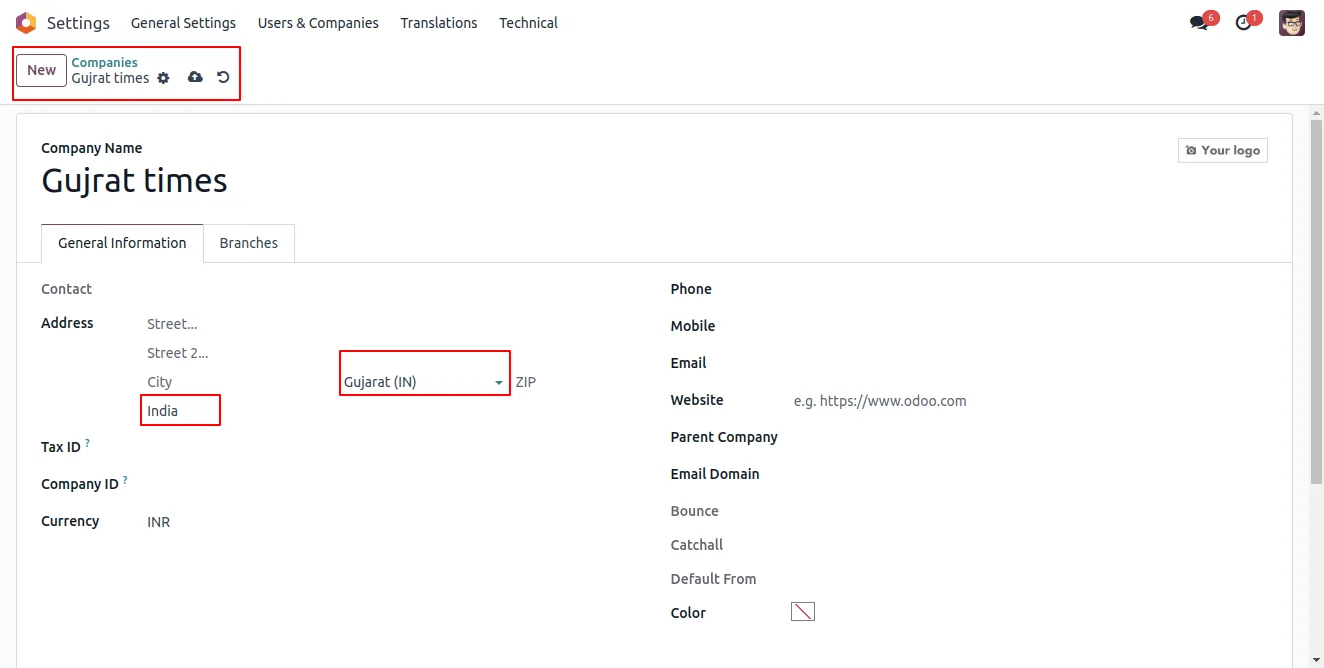Click the Bounce label
The image size is (1324, 668).
pos(694,511)
